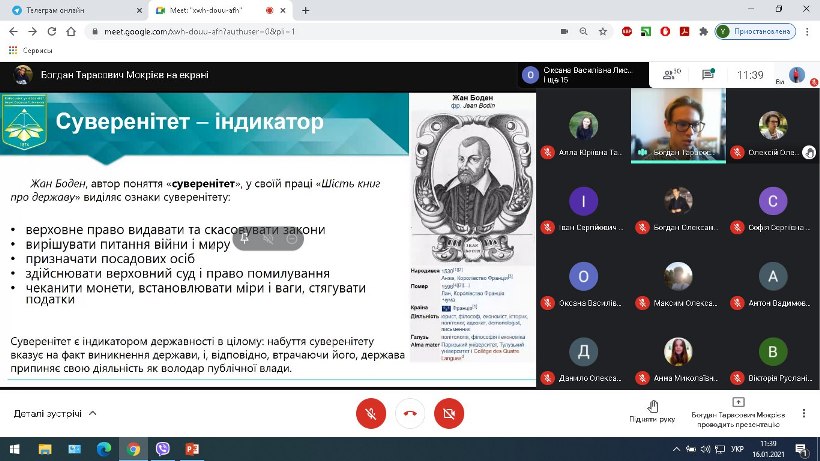Open Chrome from the taskbar
This screenshot has width=820, height=461.
(x=133, y=449)
